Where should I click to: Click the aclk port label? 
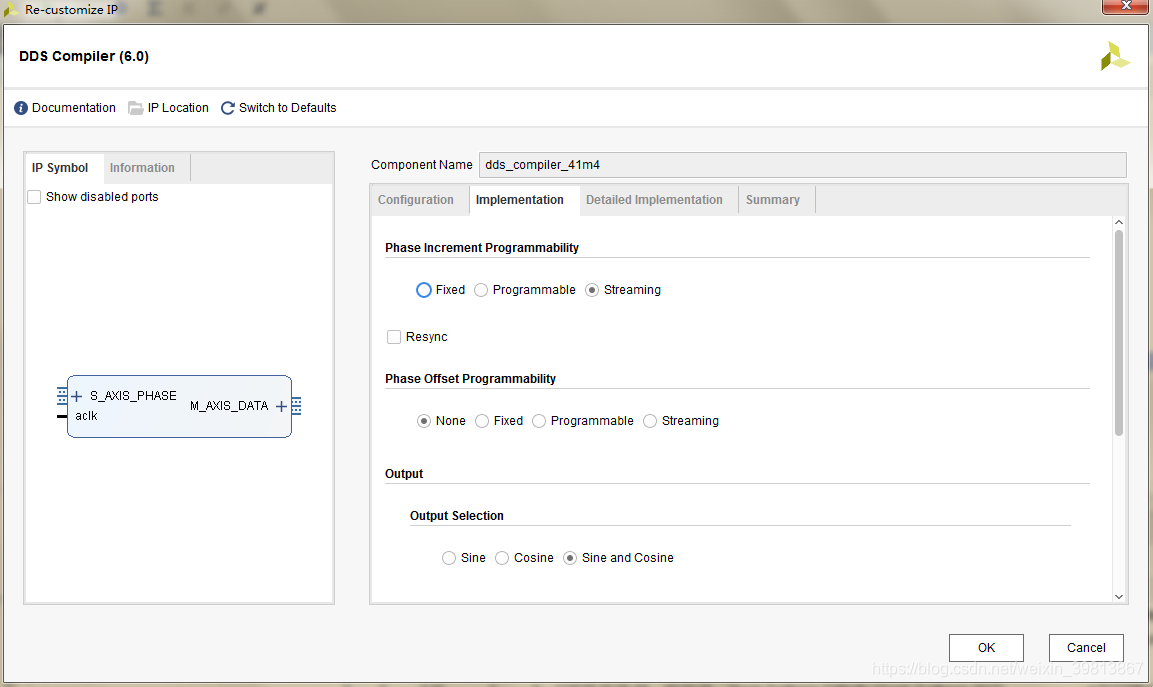(86, 416)
